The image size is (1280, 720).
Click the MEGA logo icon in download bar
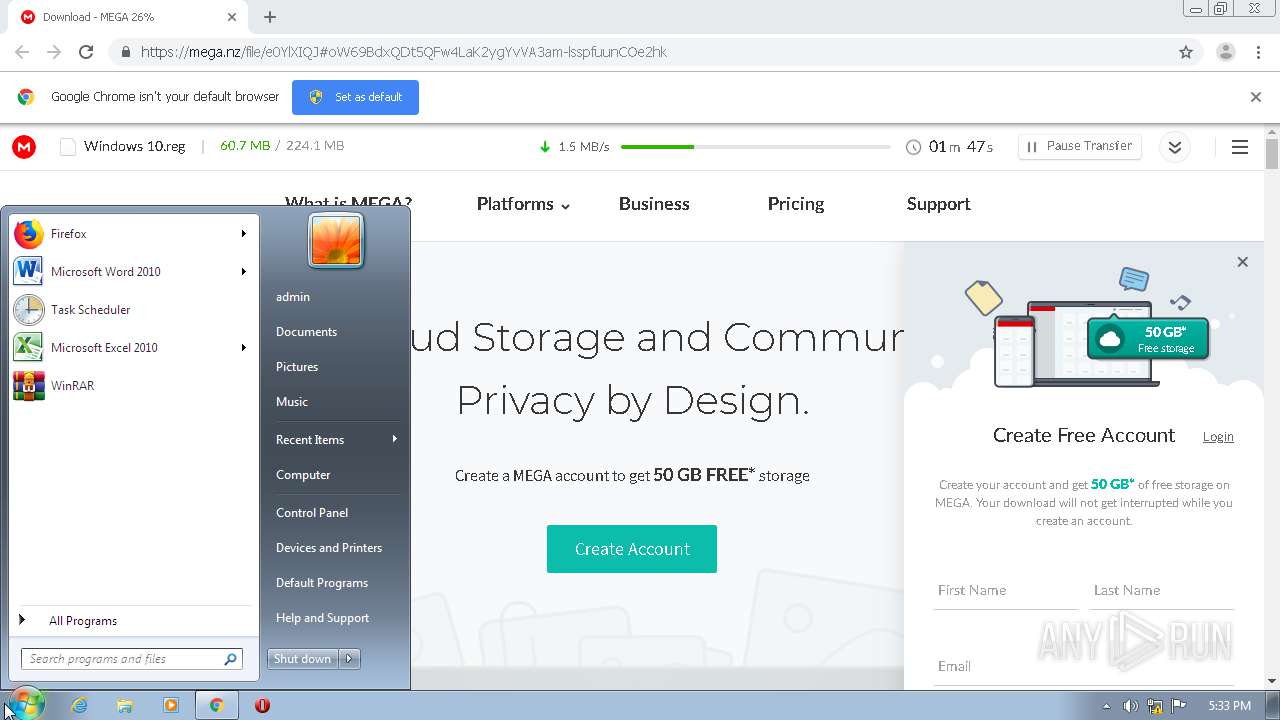tap(24, 147)
